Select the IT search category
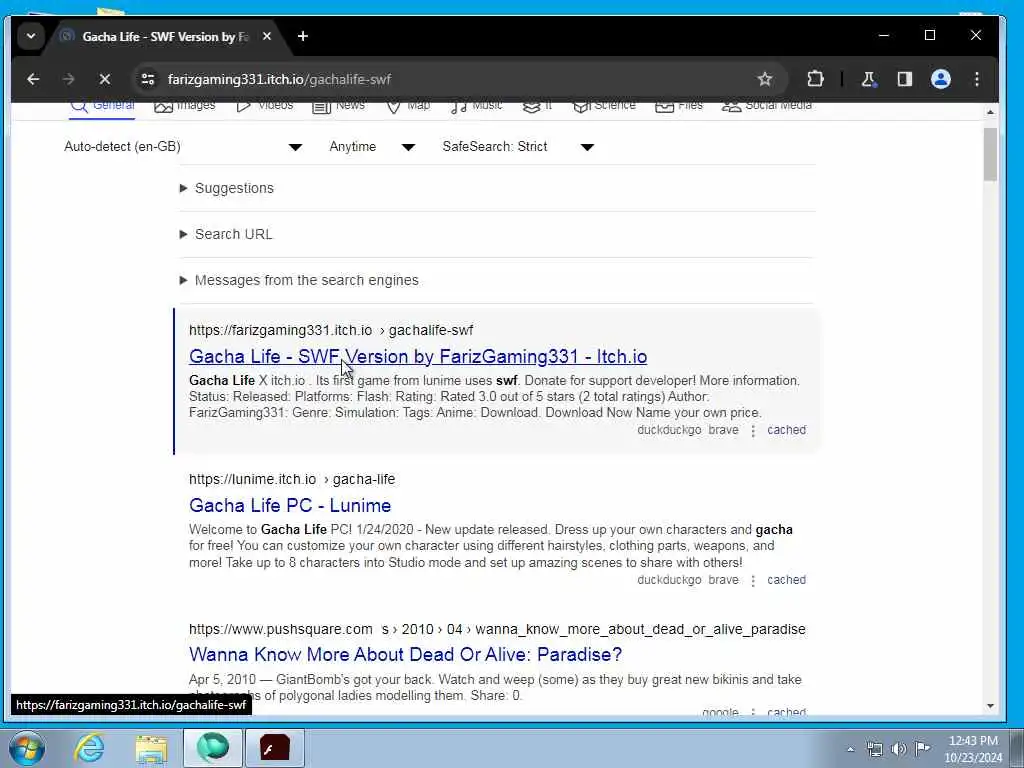This screenshot has height=768, width=1024. [x=537, y=106]
